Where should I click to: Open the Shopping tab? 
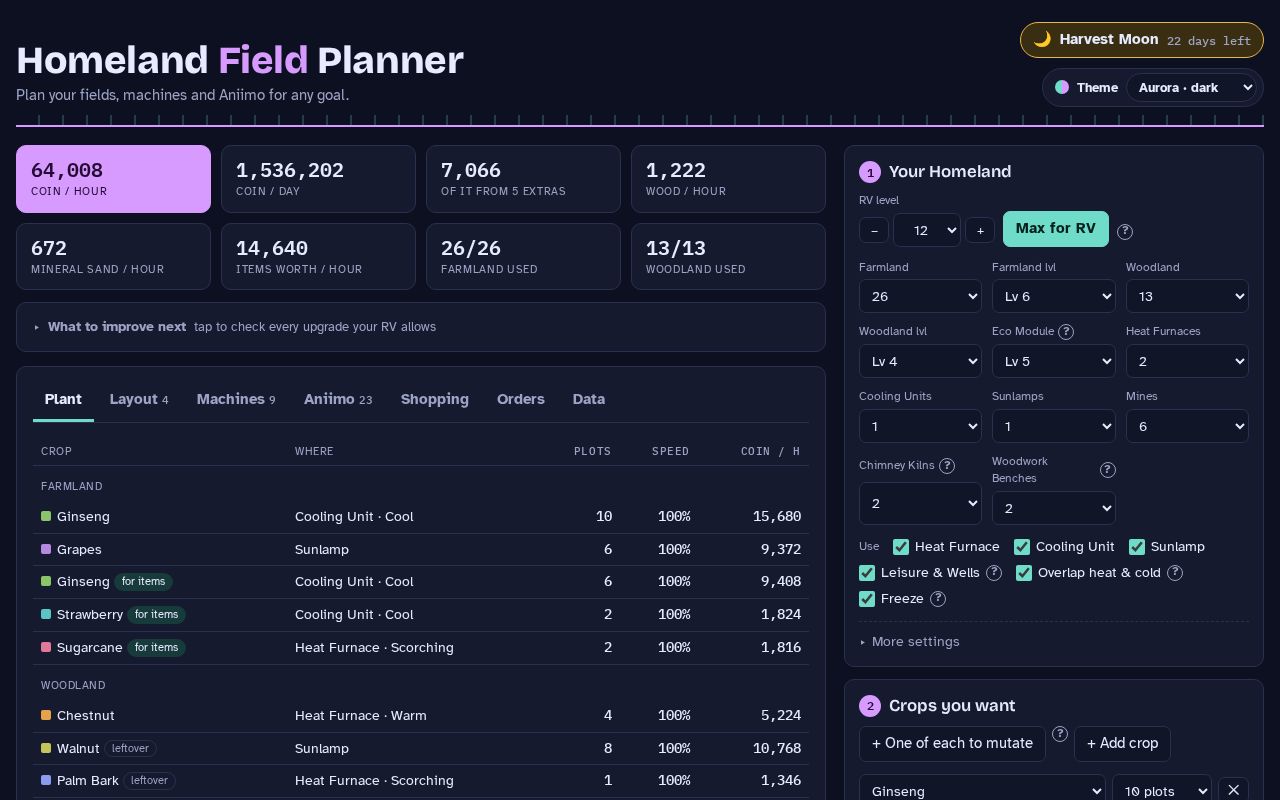point(435,399)
